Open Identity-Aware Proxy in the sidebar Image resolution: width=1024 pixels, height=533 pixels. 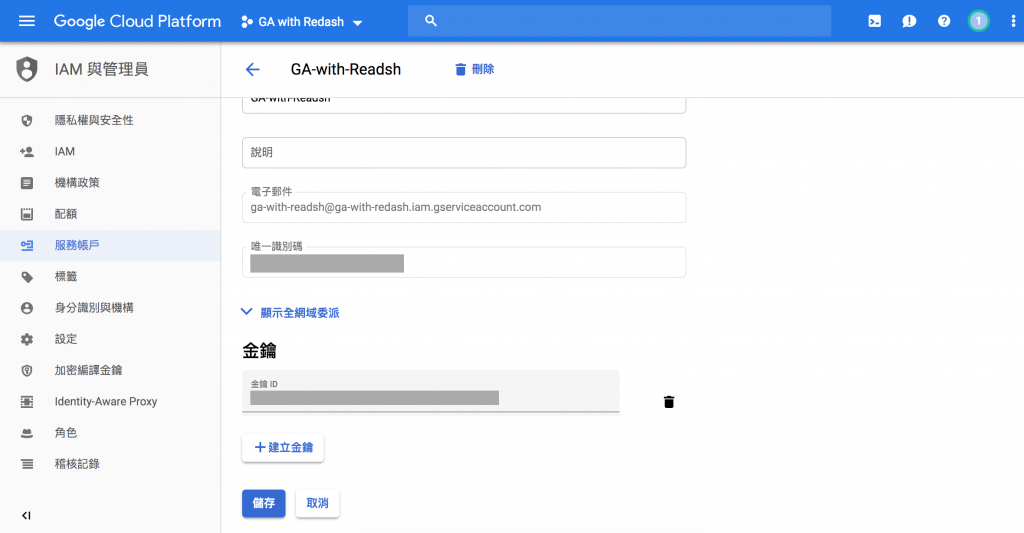(110, 402)
